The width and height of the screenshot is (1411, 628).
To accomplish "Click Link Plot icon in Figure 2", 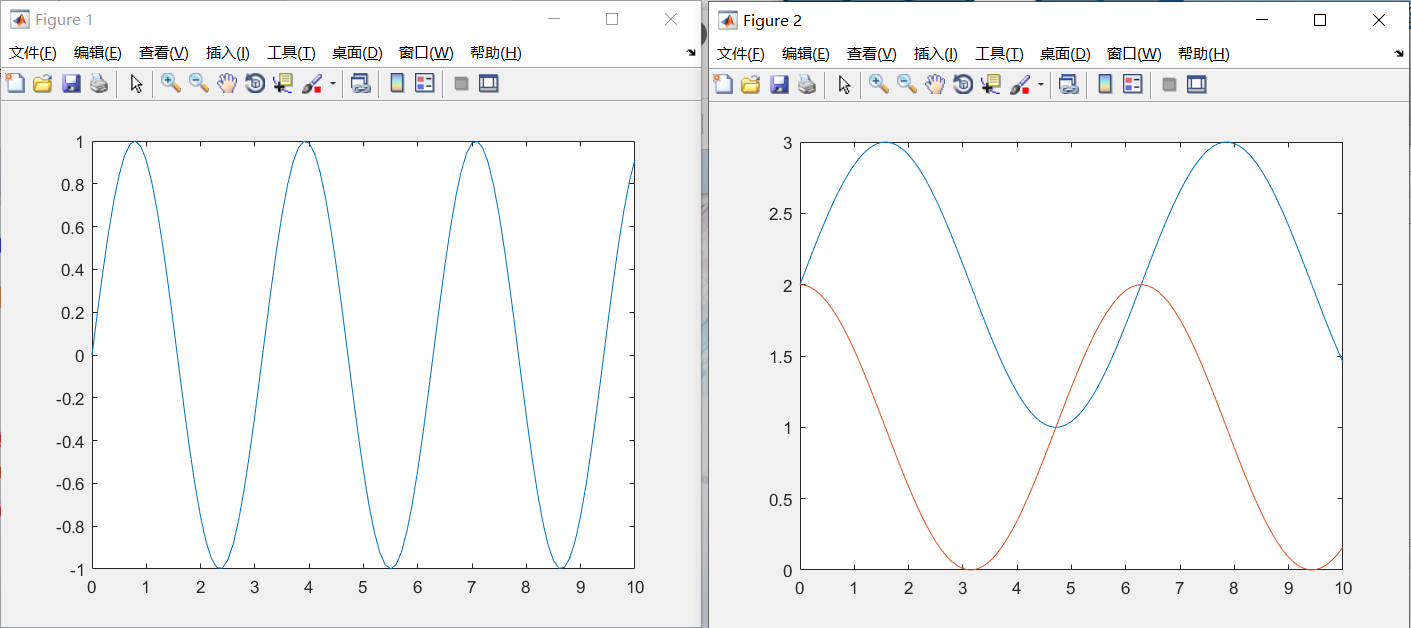I will [1069, 85].
